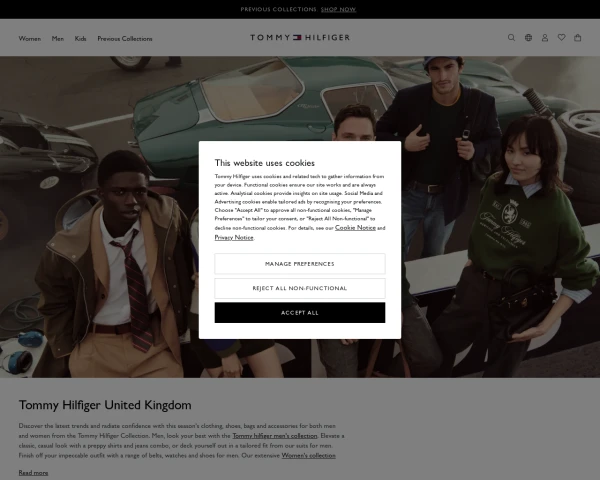Screen dimensions: 600x480
Task: Go to Previous Collections nav item
Action: (125, 38)
